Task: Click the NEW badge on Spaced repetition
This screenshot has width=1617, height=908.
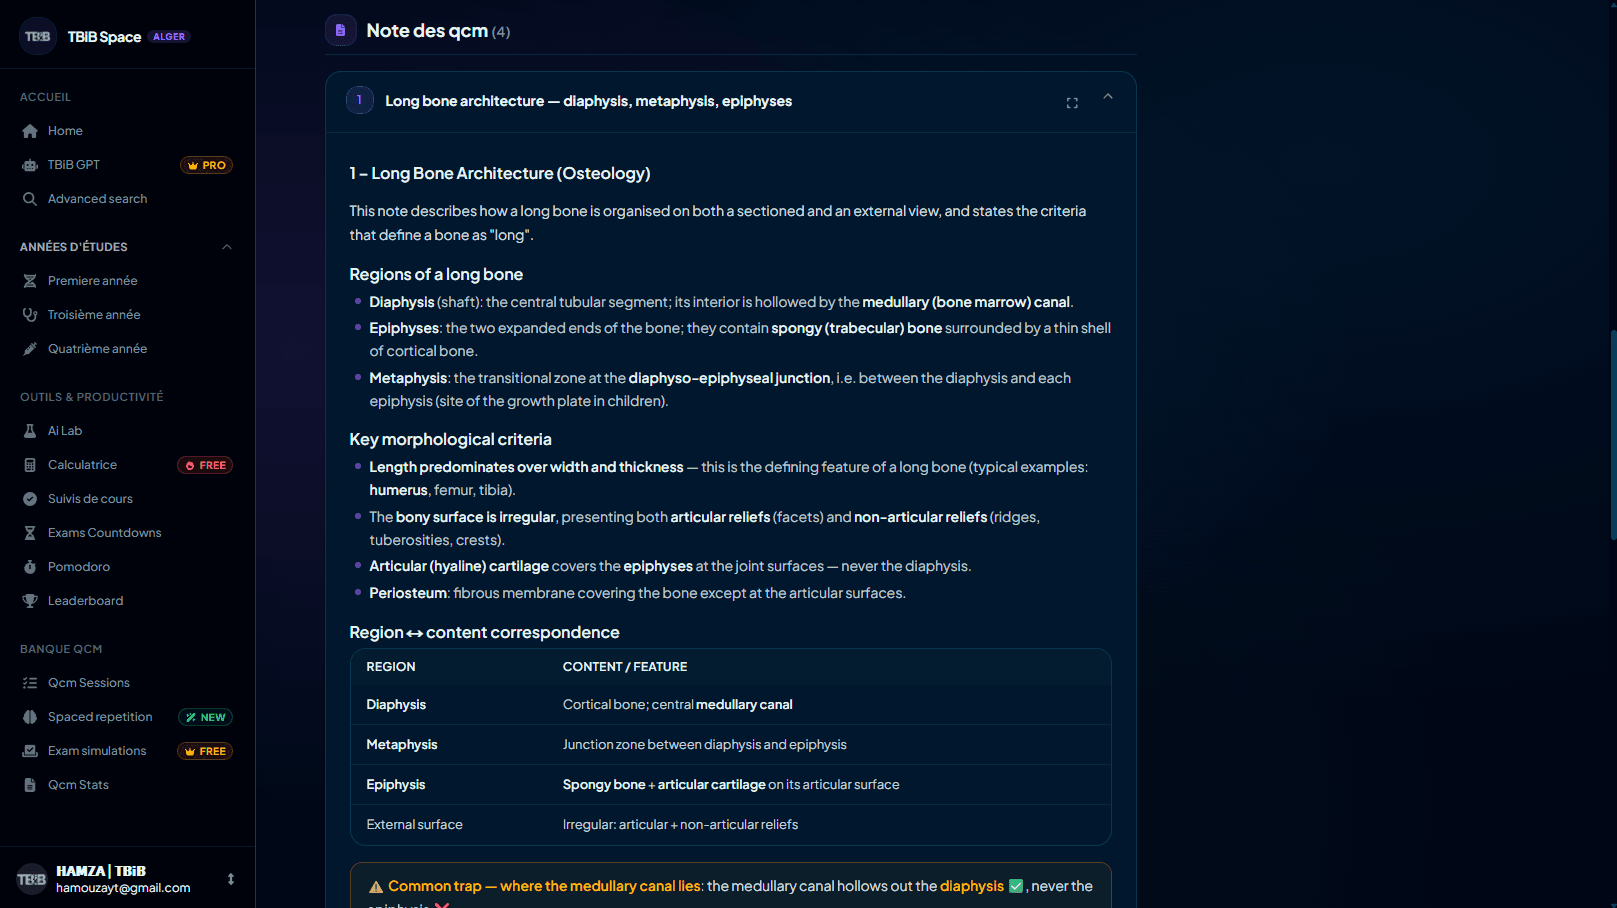Action: coord(205,717)
